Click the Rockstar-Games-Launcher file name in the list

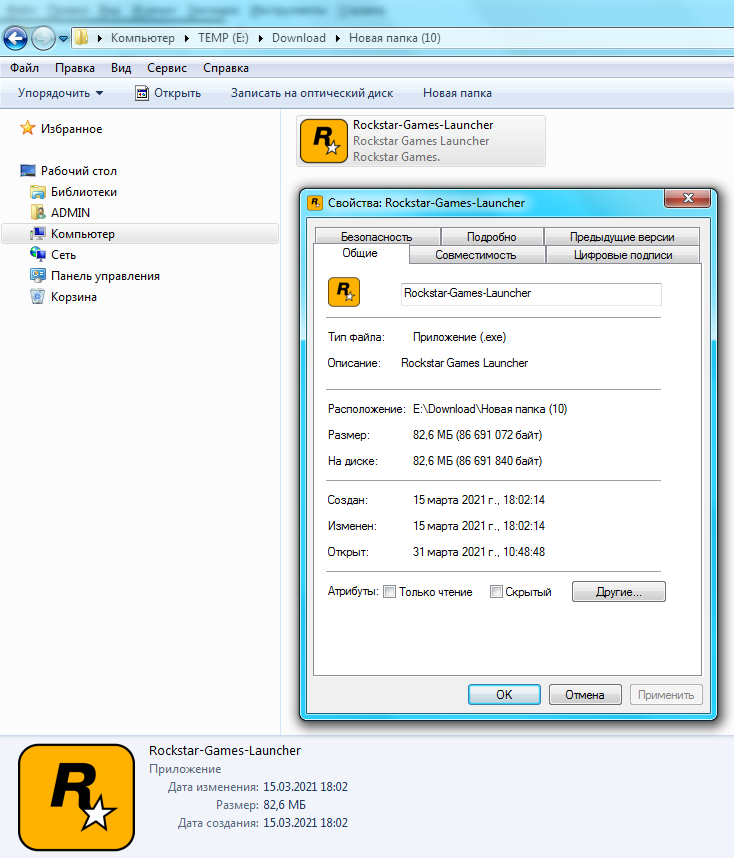point(423,125)
